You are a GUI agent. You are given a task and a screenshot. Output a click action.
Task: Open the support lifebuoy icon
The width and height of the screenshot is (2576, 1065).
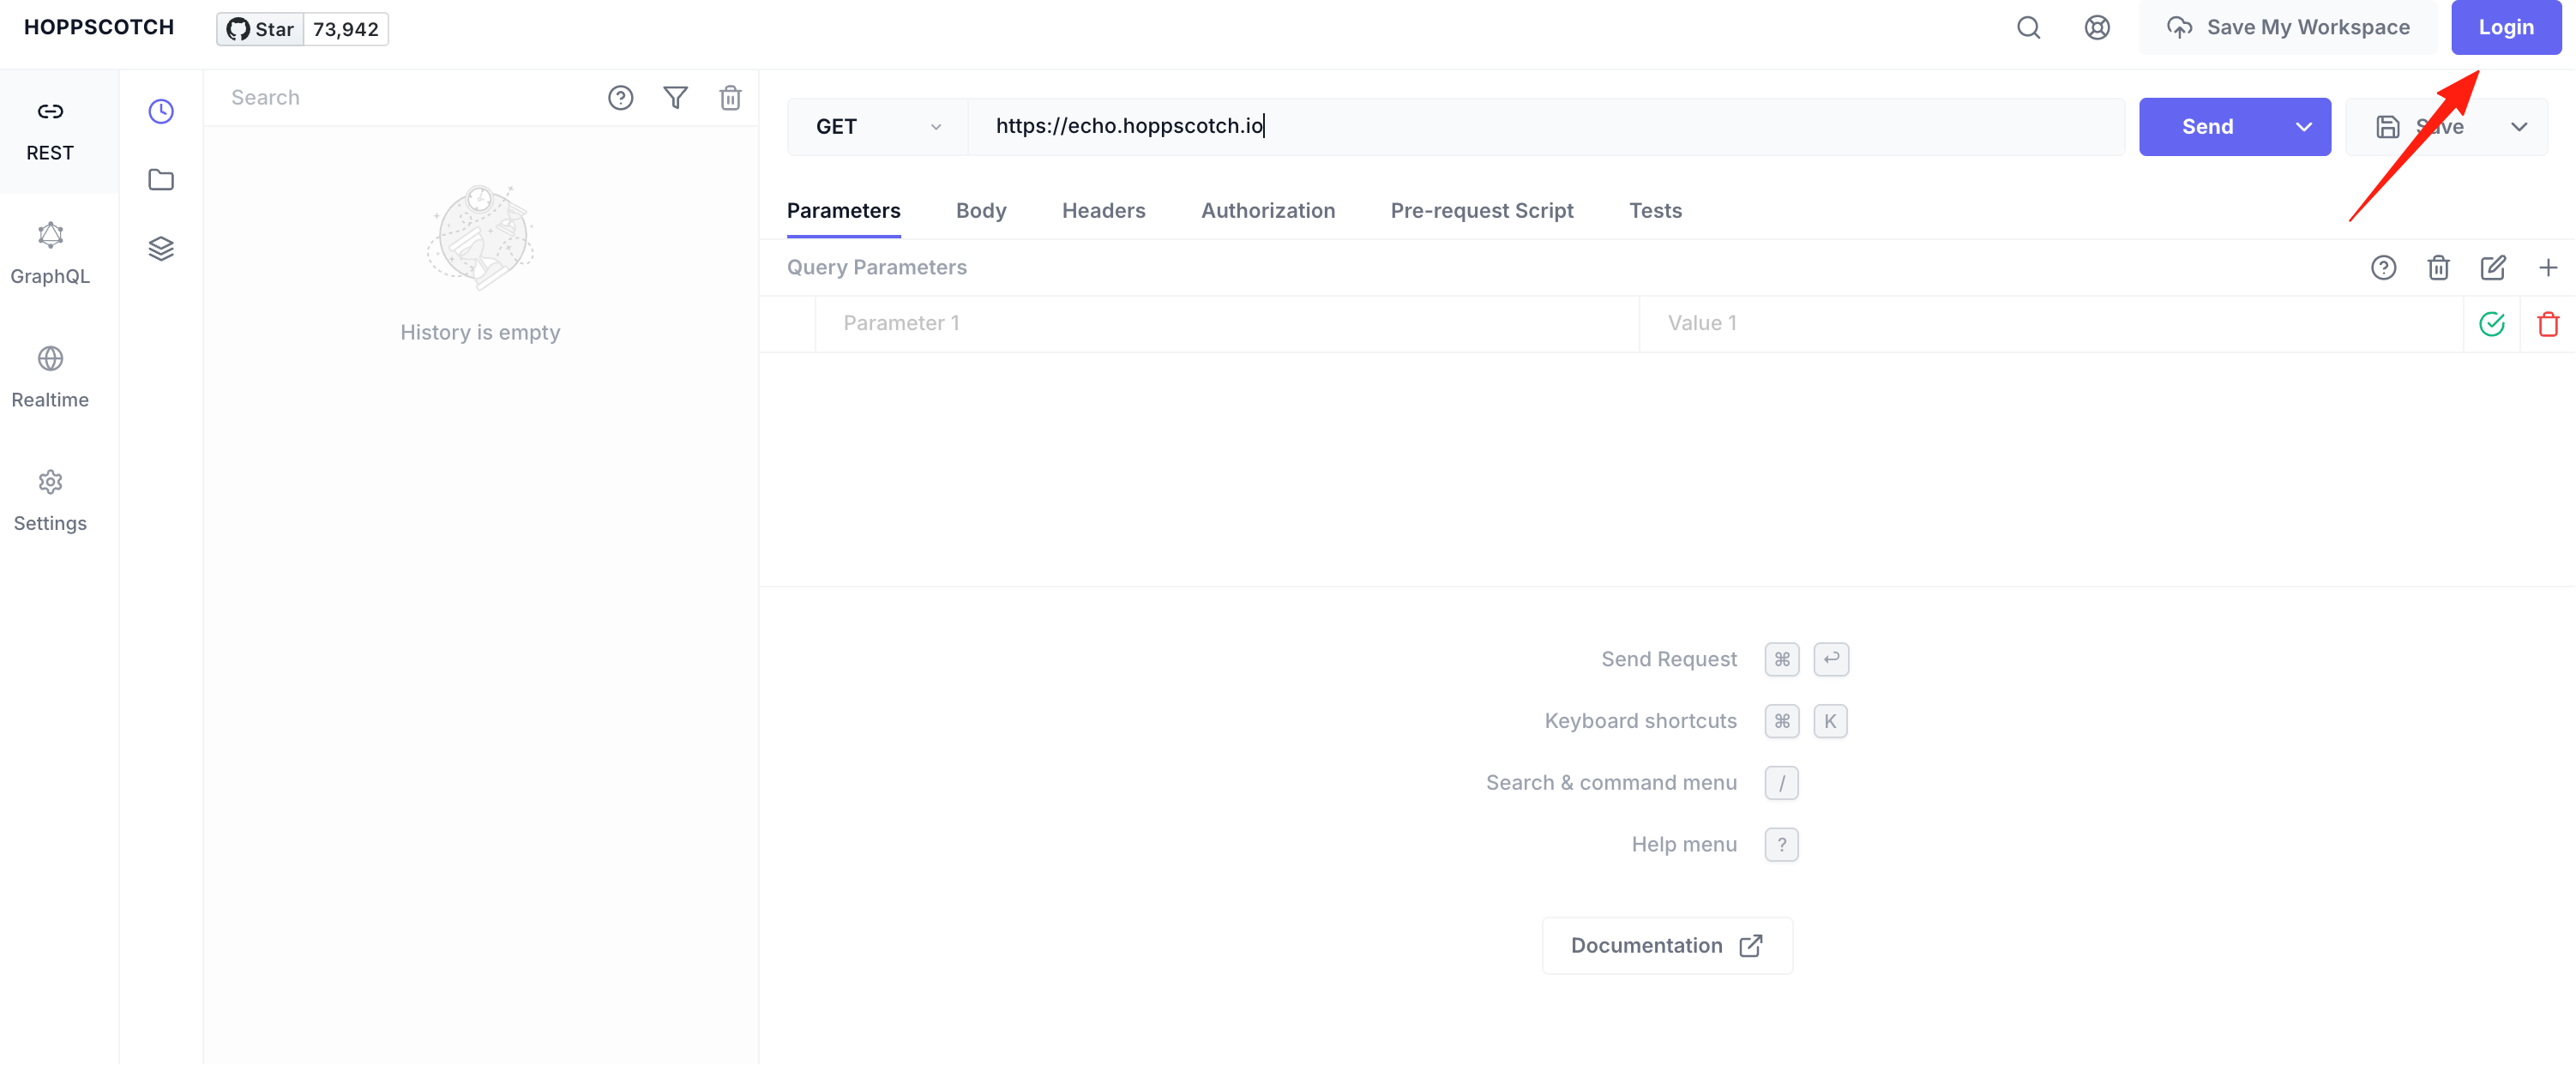click(2098, 28)
